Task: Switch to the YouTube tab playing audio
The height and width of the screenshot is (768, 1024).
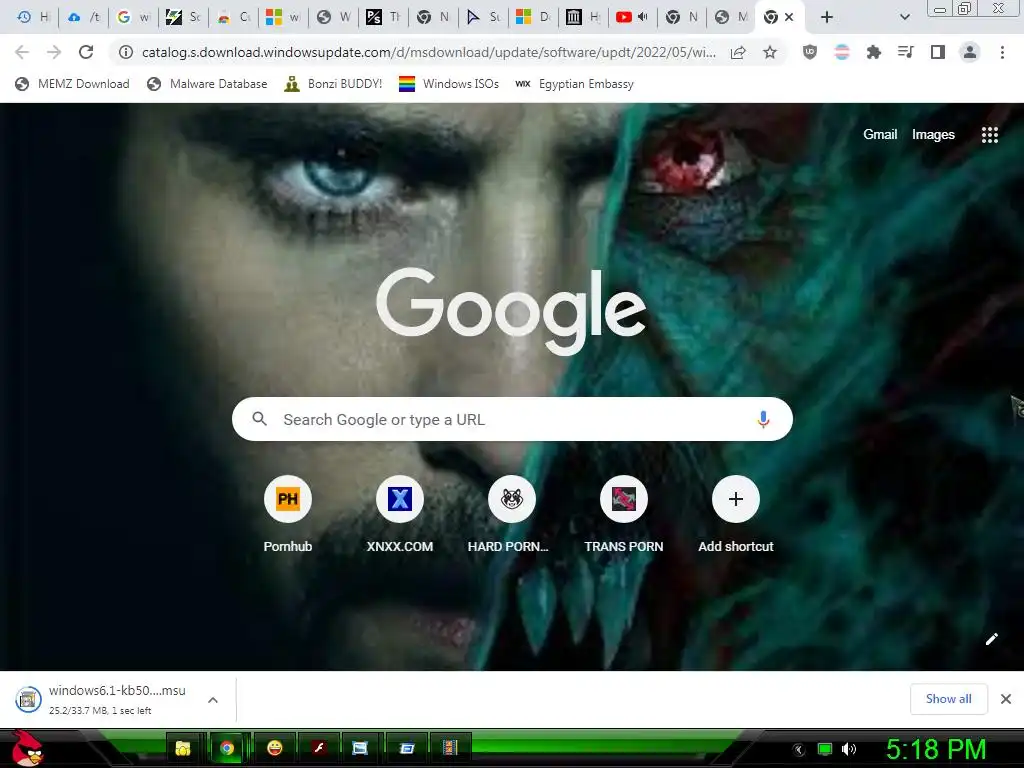Action: click(632, 17)
